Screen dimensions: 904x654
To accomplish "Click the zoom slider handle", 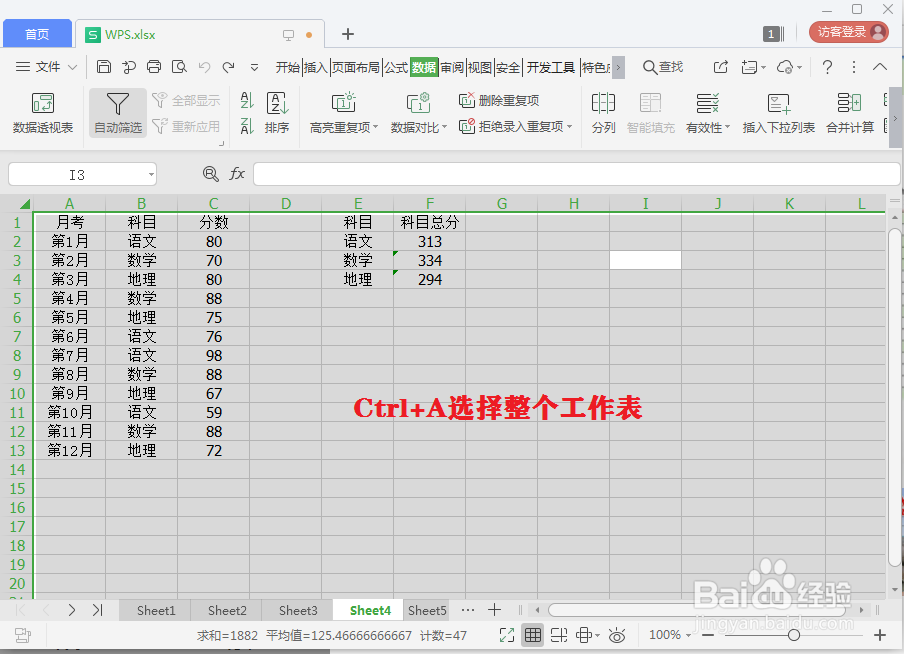I will [x=794, y=635].
